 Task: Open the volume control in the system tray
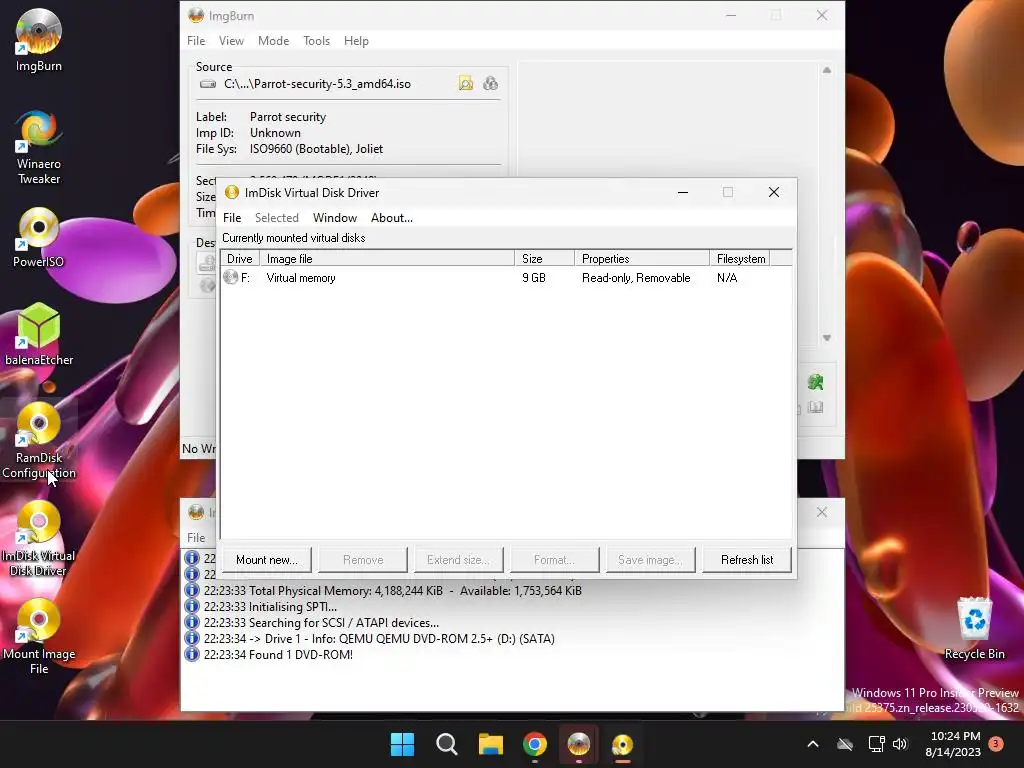(x=900, y=744)
